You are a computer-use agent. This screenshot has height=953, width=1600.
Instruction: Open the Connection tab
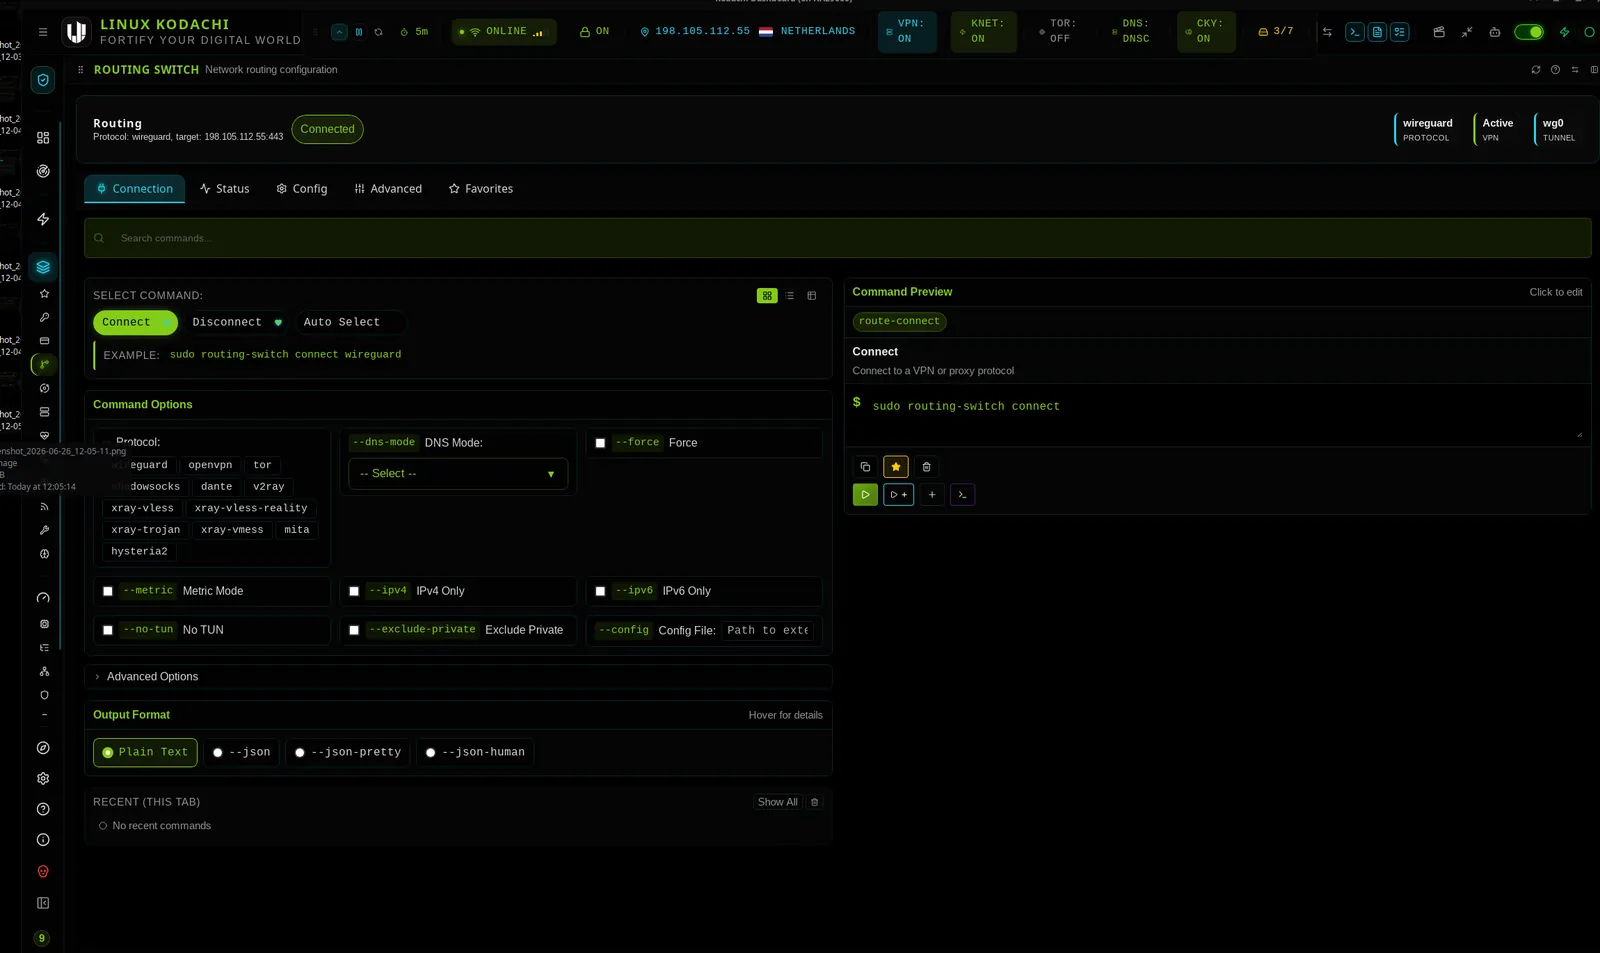[135, 189]
